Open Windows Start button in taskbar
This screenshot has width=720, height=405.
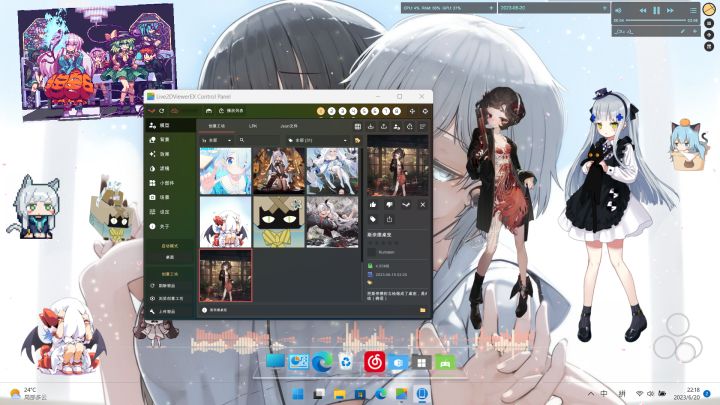click(x=298, y=394)
